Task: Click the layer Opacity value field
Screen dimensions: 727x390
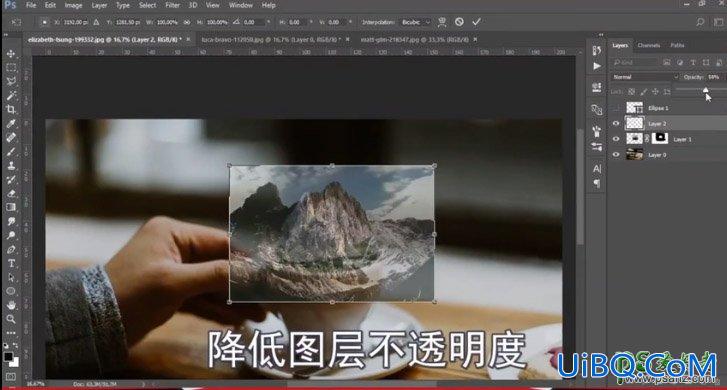Action: [714, 77]
